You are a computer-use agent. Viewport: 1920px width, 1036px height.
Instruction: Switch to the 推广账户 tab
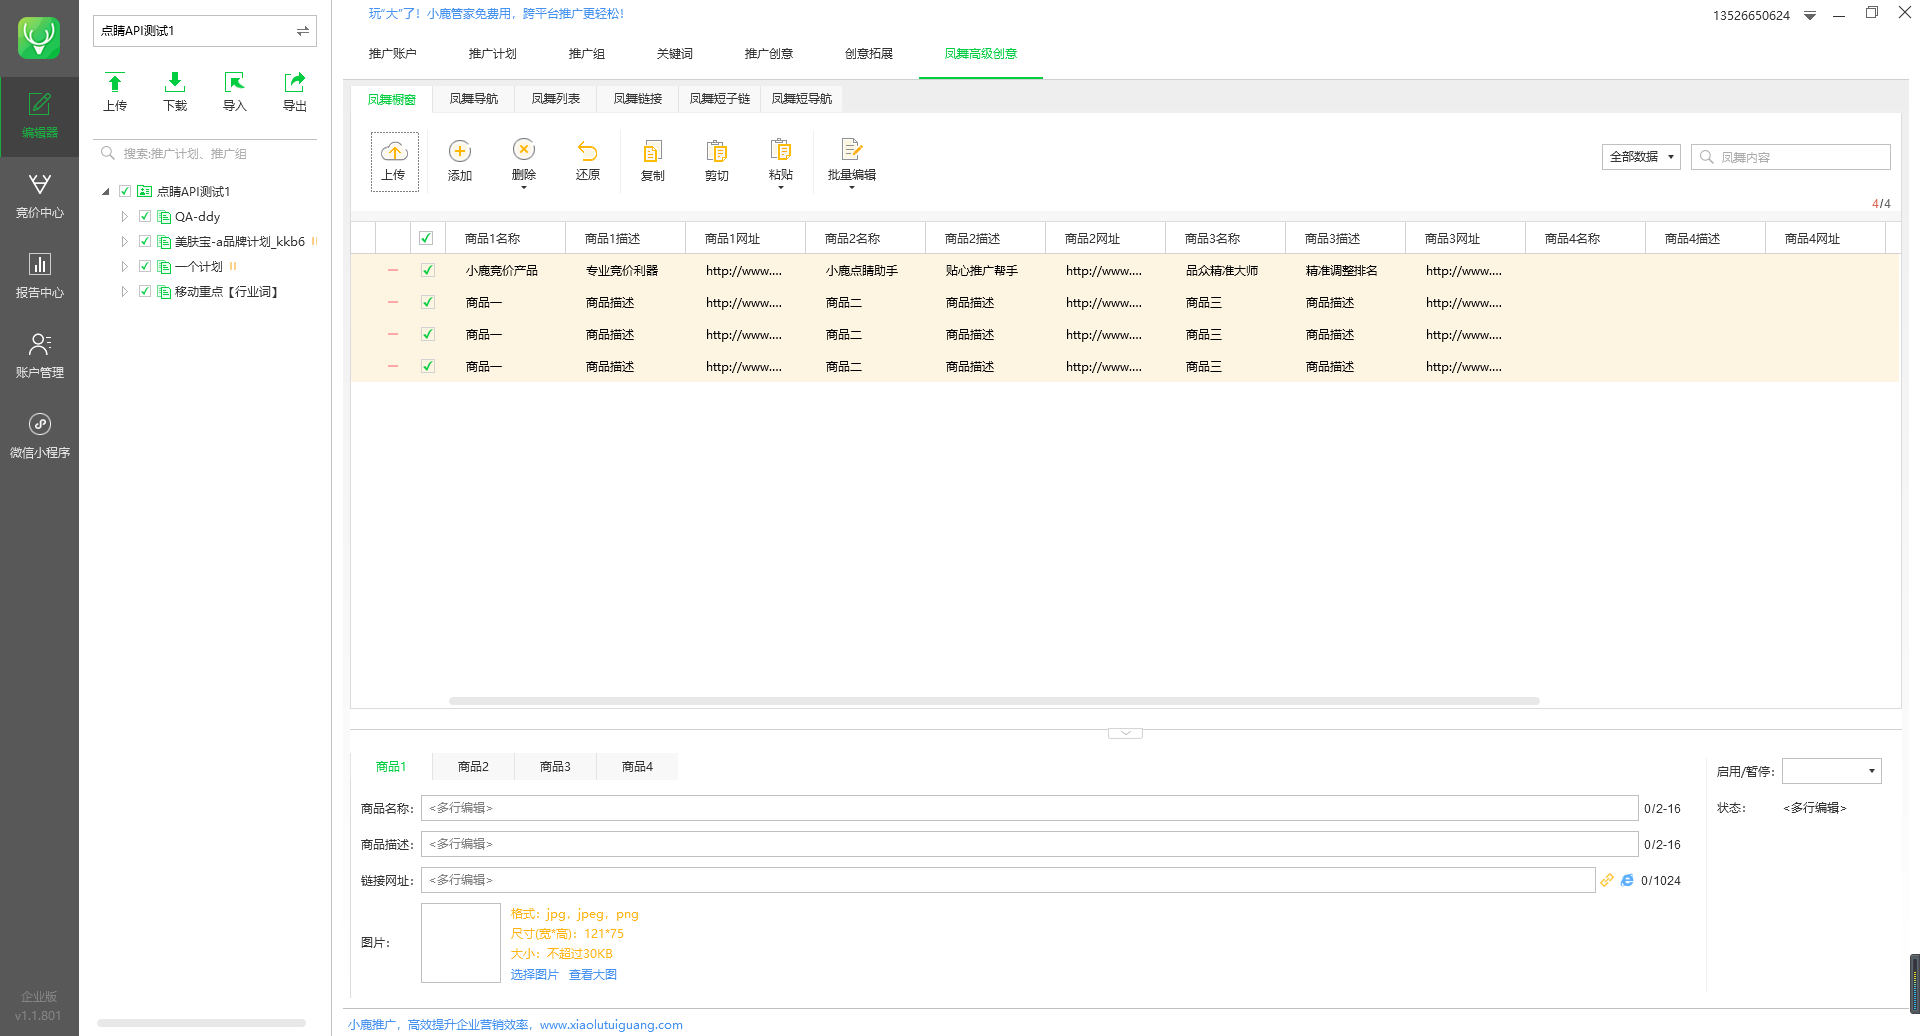coord(392,54)
